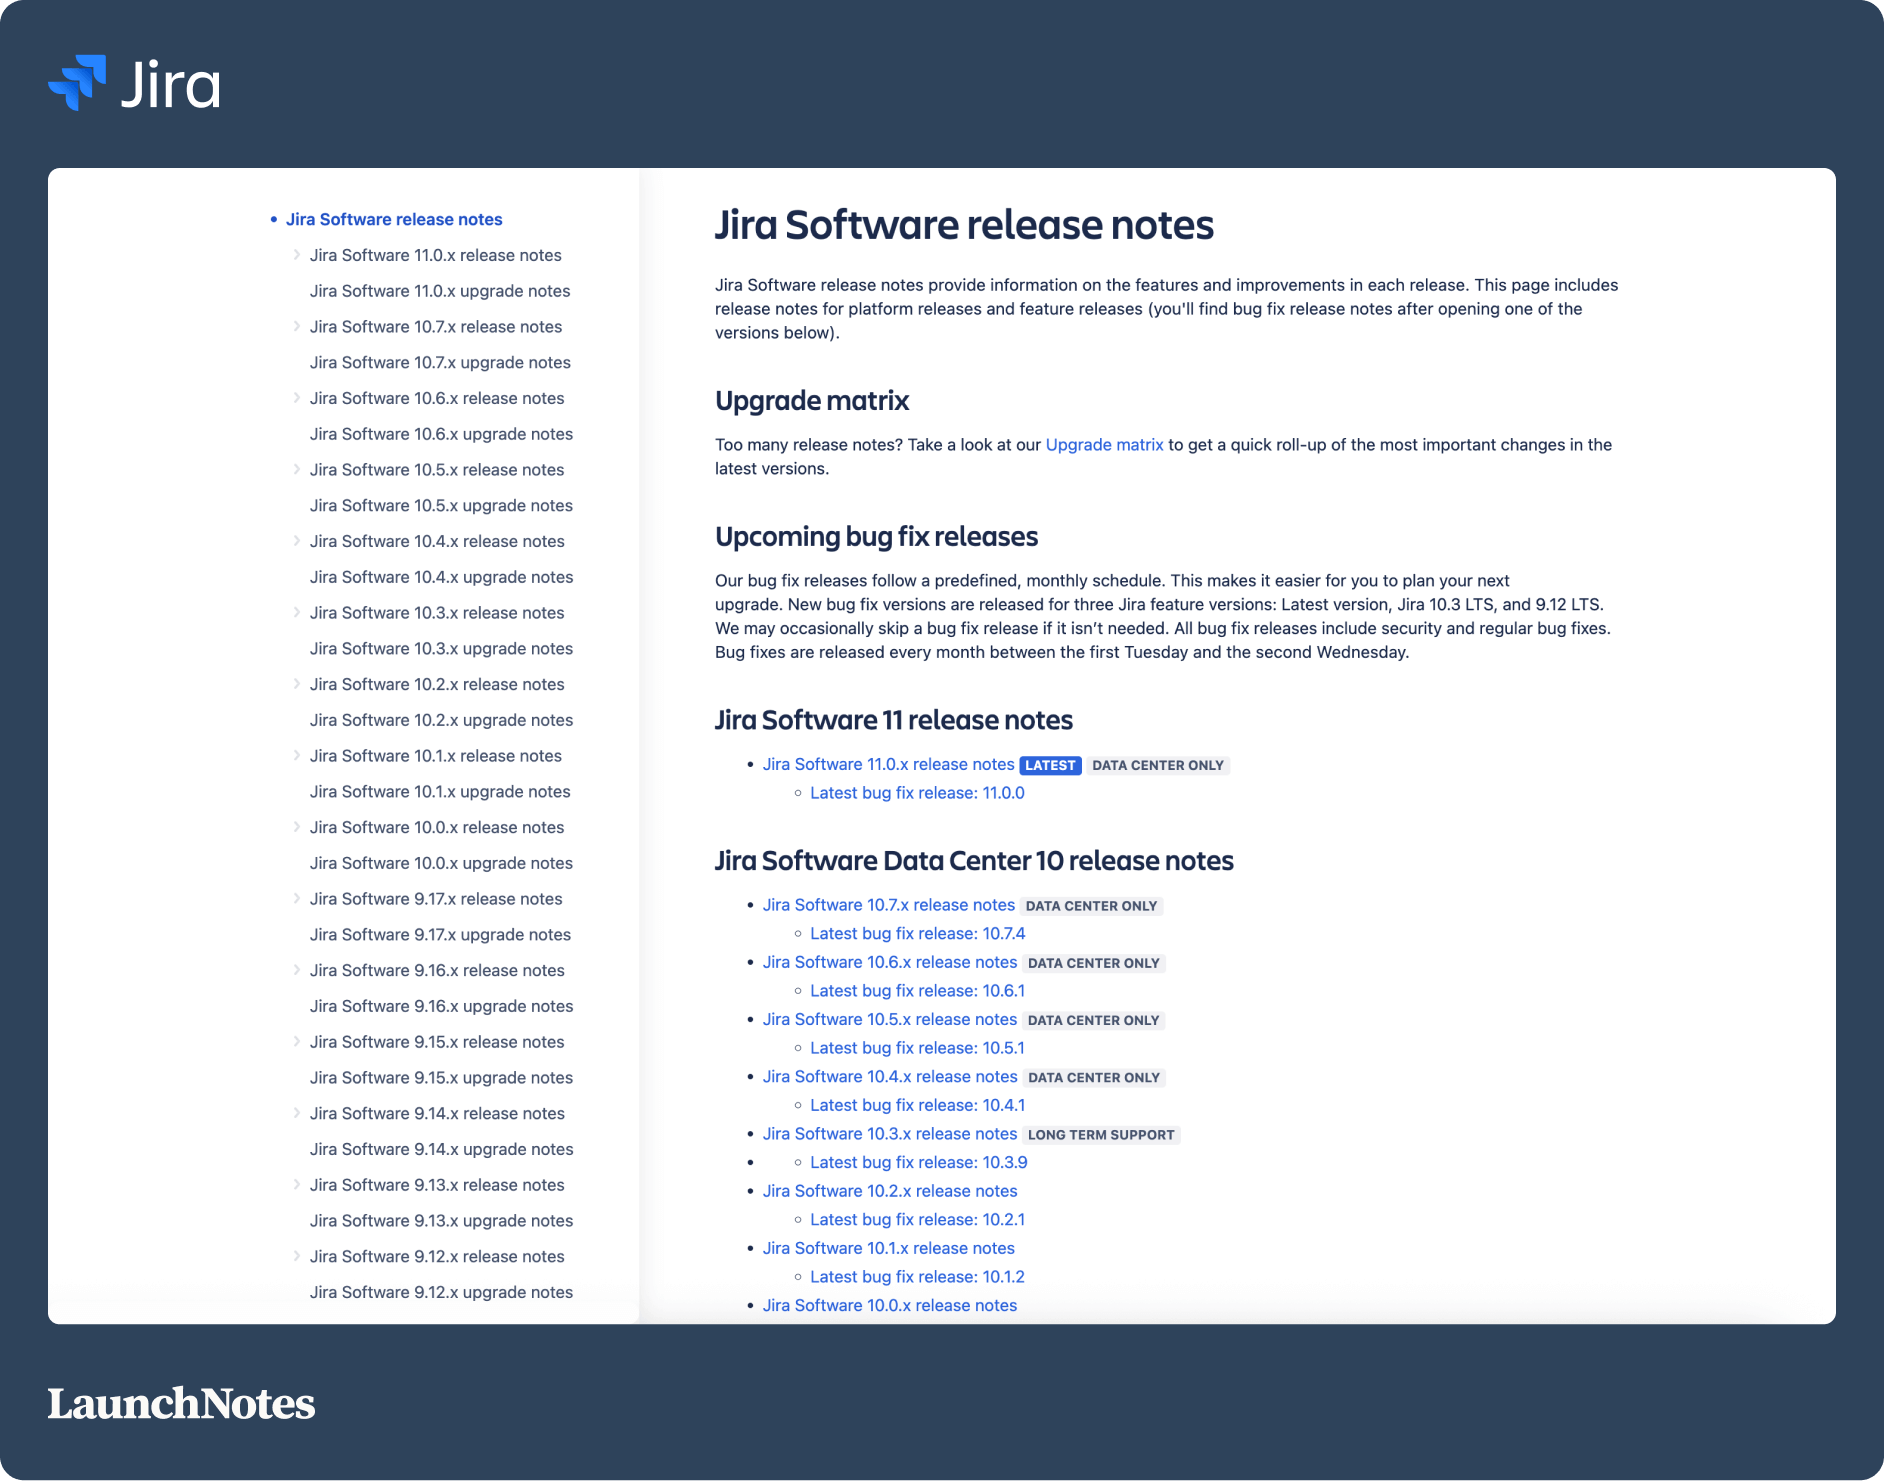Open Jira Software 10.5.x upgrade notes in sidebar
Screen dimensions: 1884x1481
coord(441,505)
